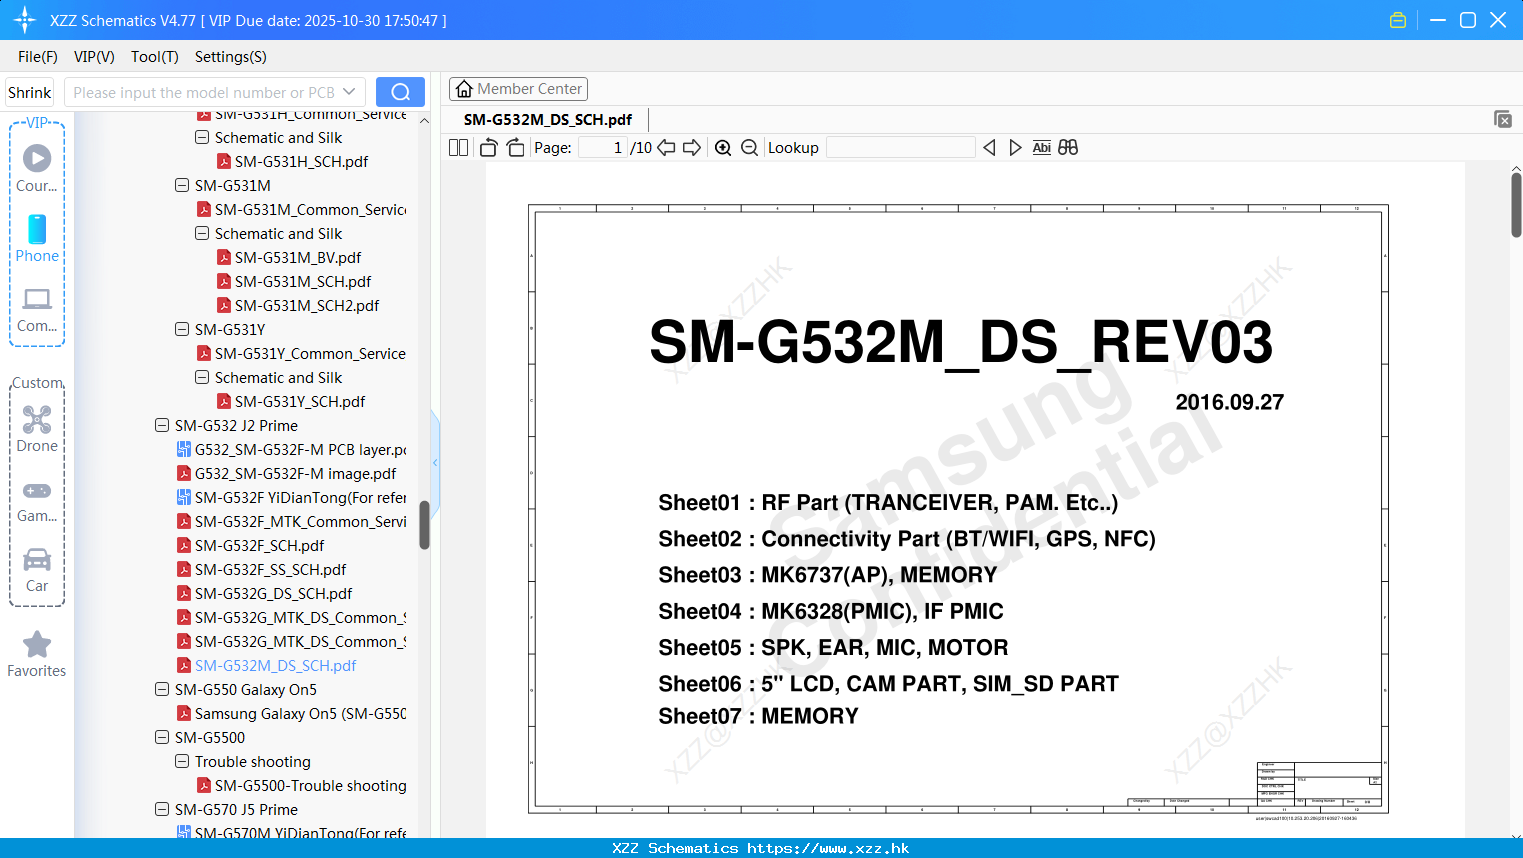Open SM-G5500-Trouble shooting file
This screenshot has height=858, width=1523.
(x=310, y=785)
